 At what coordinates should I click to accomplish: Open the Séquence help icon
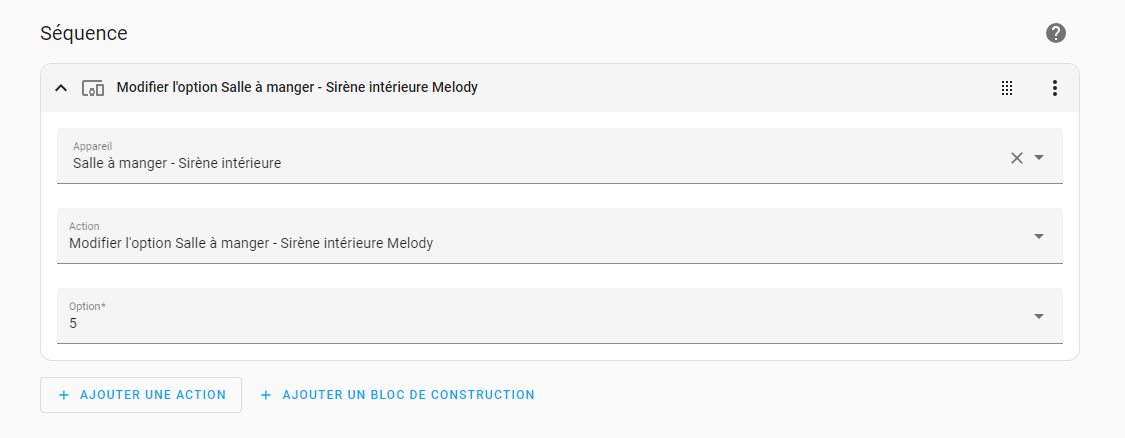(1056, 33)
